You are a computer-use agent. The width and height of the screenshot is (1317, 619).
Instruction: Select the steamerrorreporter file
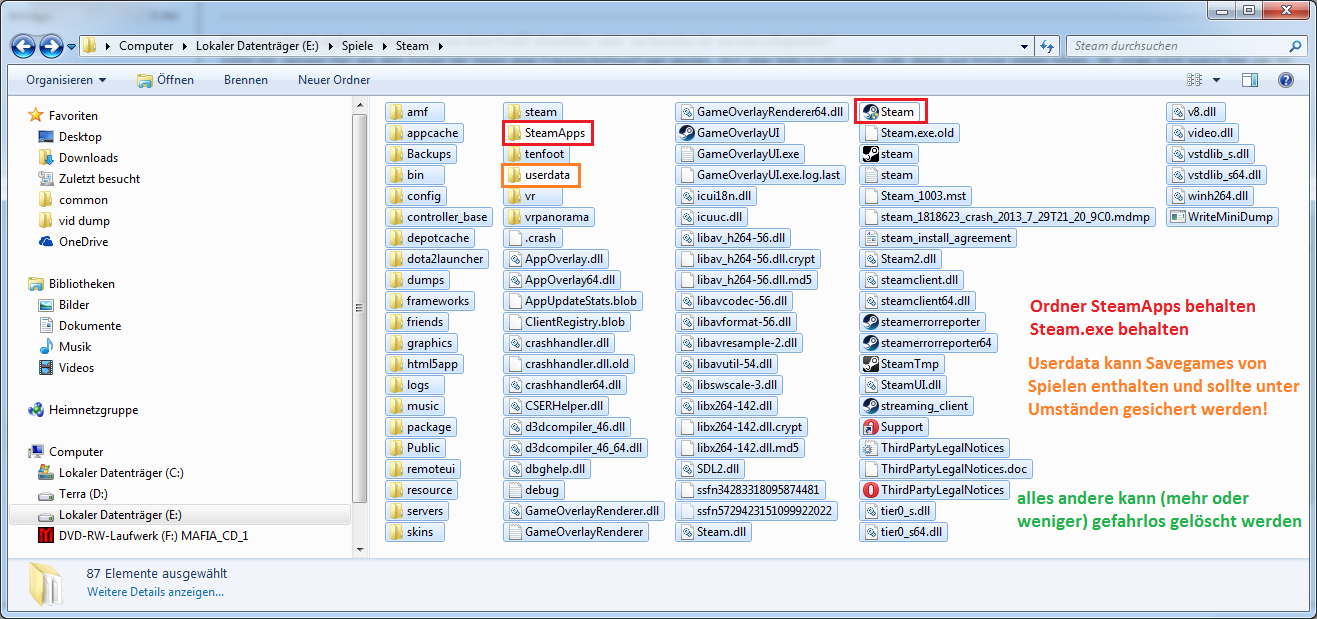tap(922, 322)
